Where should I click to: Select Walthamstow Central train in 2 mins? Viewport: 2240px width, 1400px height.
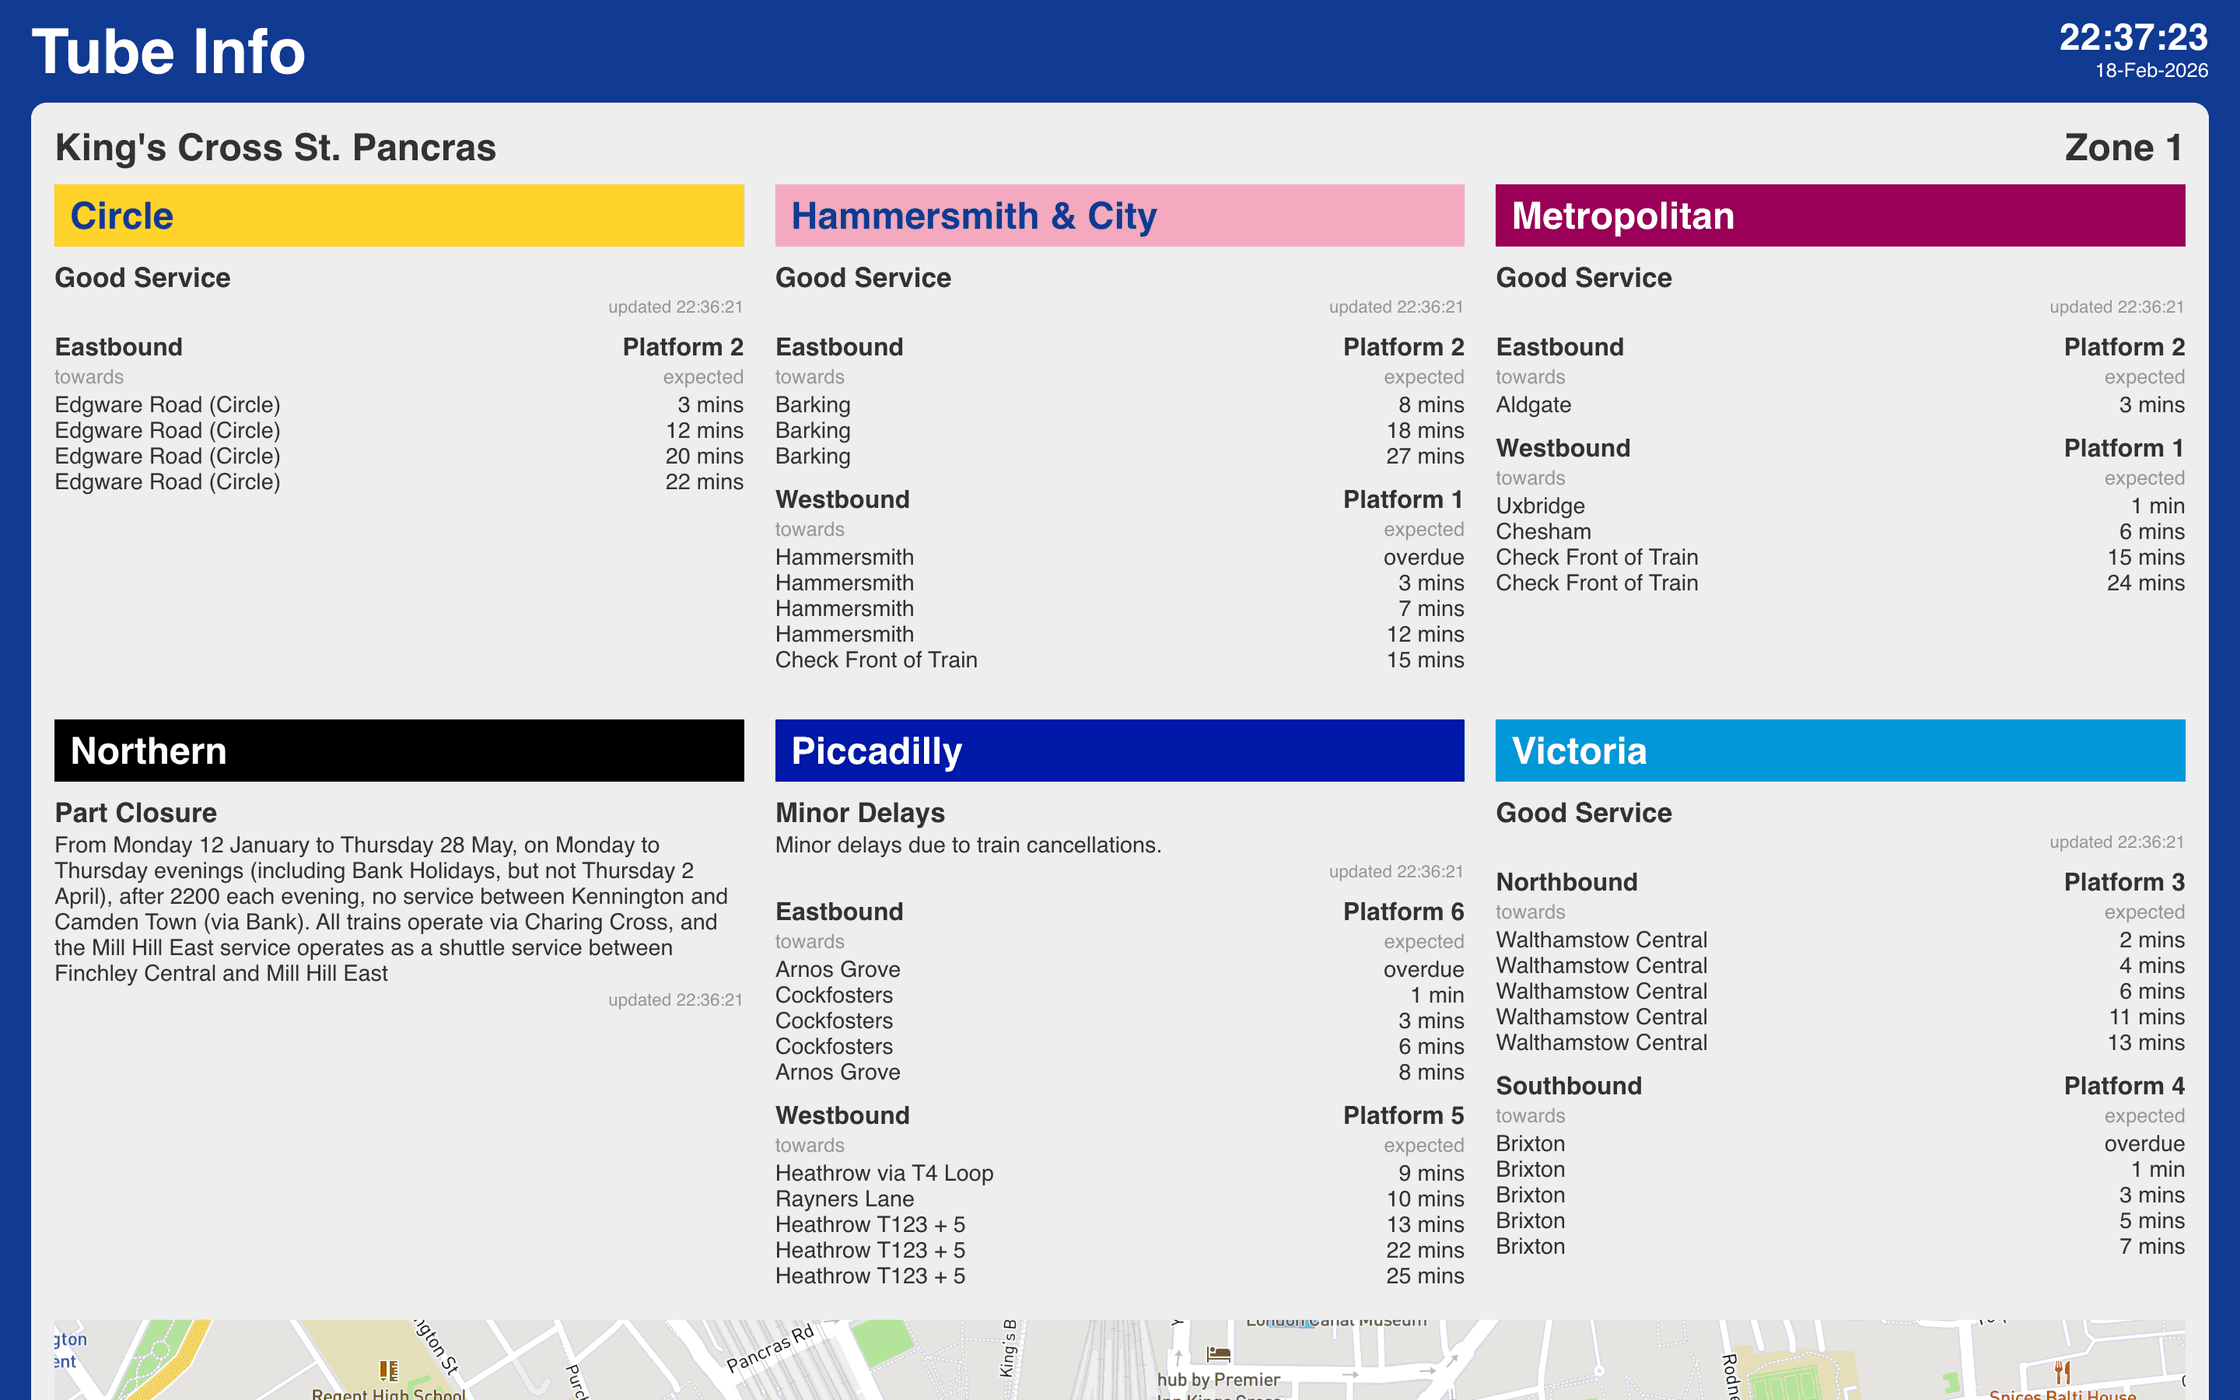click(1840, 940)
